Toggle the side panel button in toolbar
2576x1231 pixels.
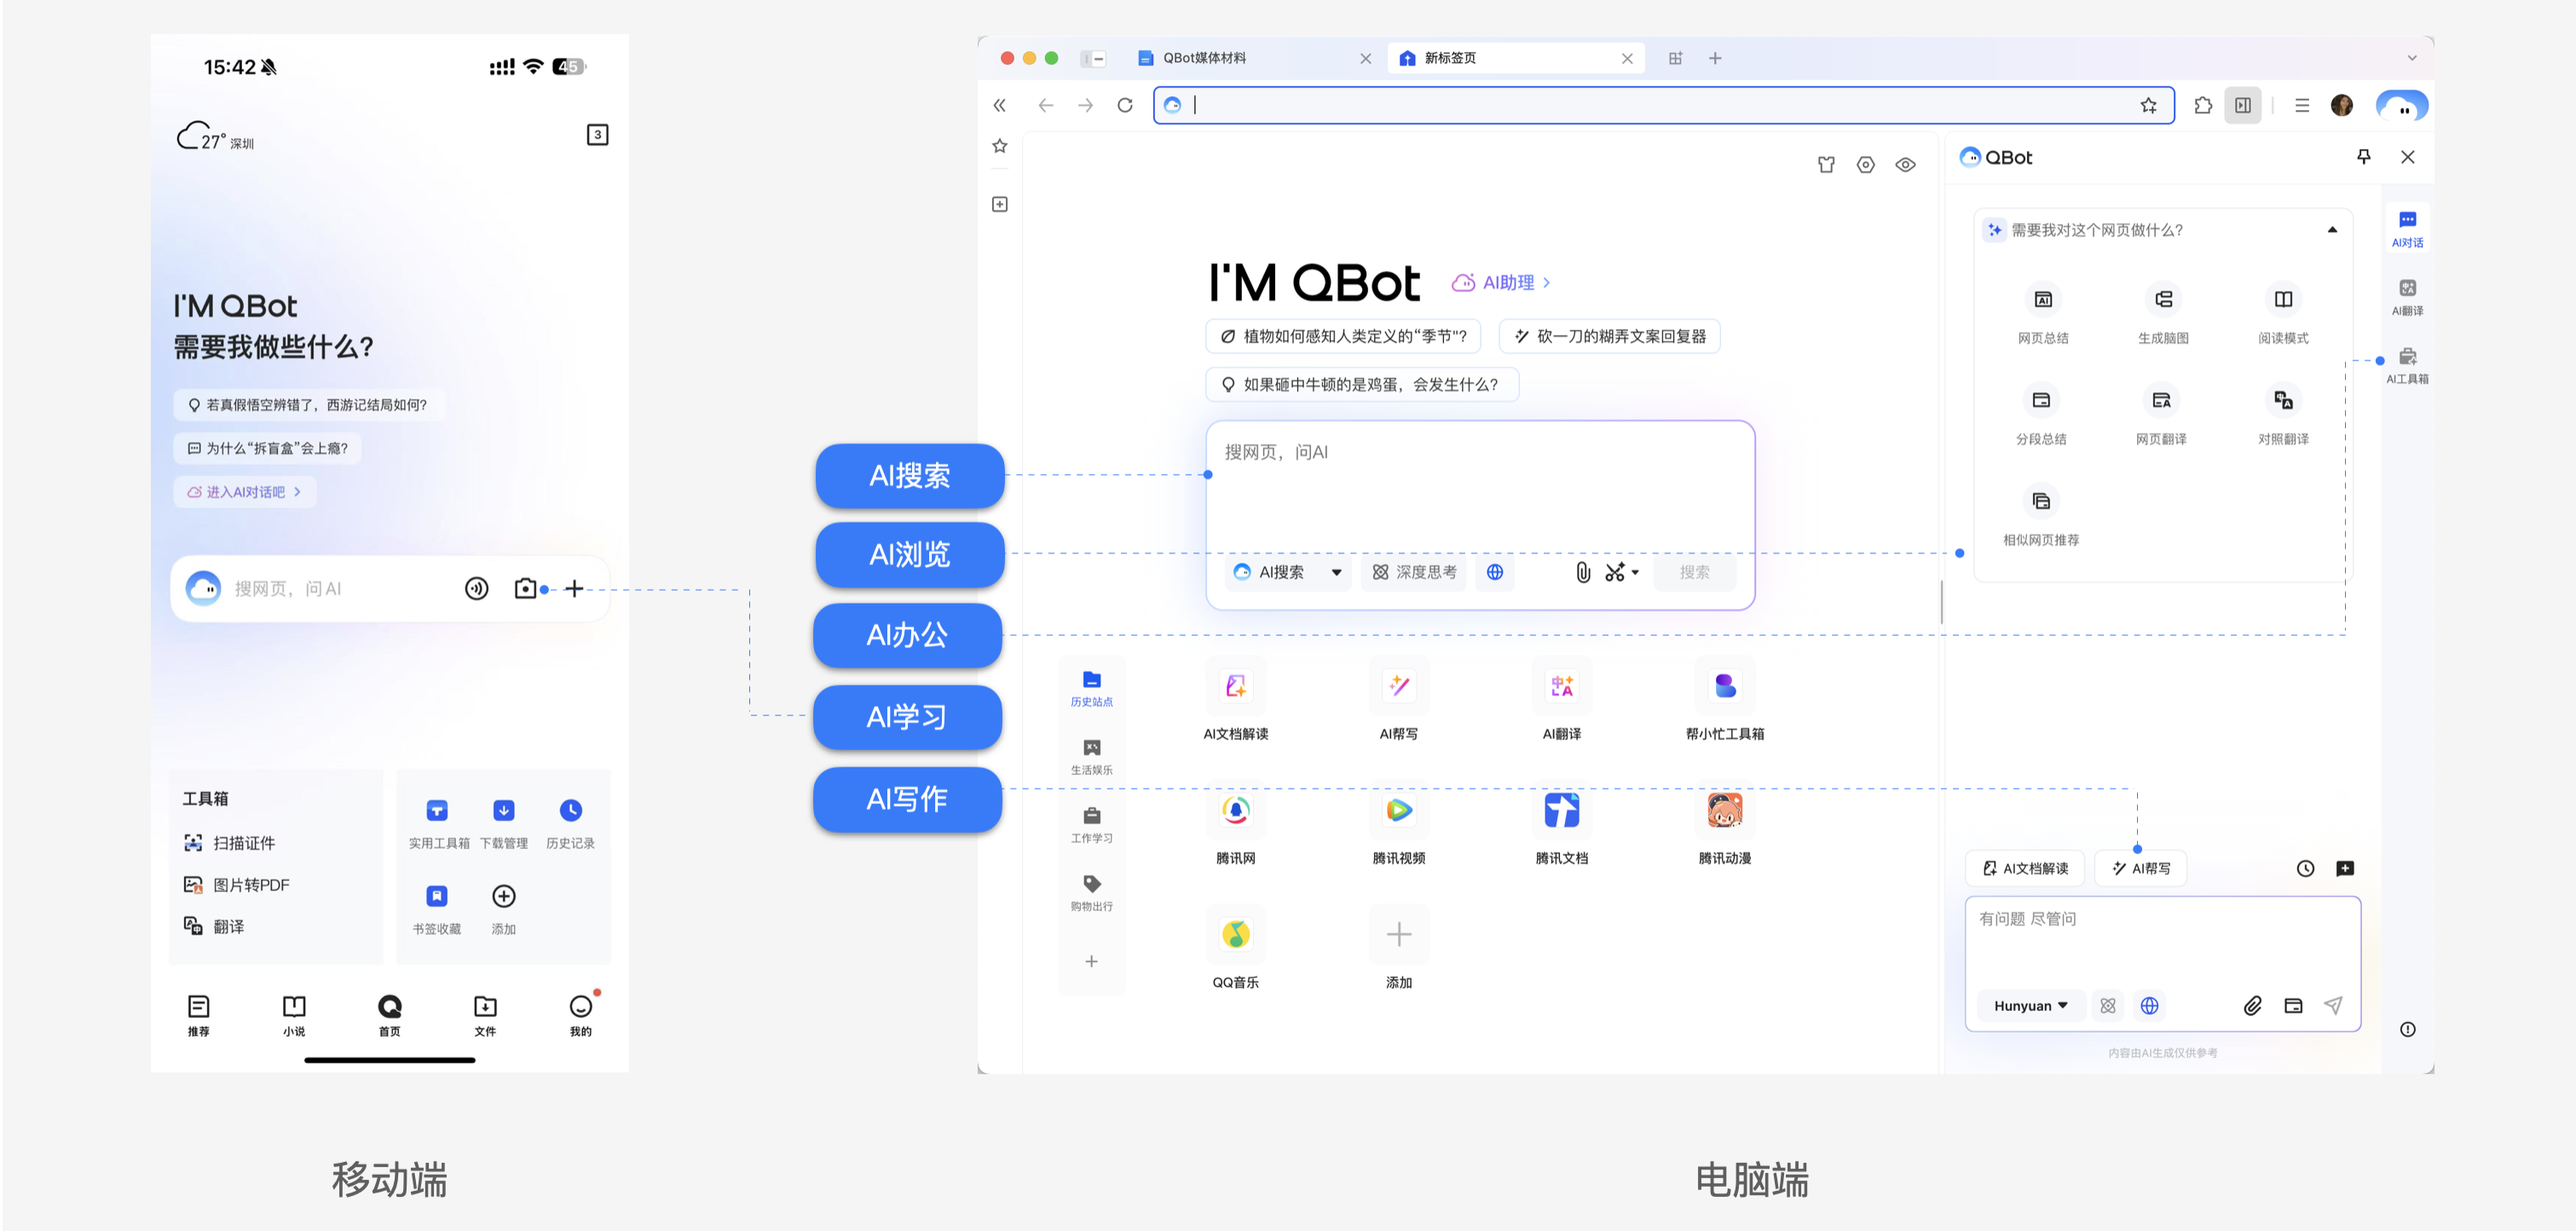pyautogui.click(x=2242, y=105)
